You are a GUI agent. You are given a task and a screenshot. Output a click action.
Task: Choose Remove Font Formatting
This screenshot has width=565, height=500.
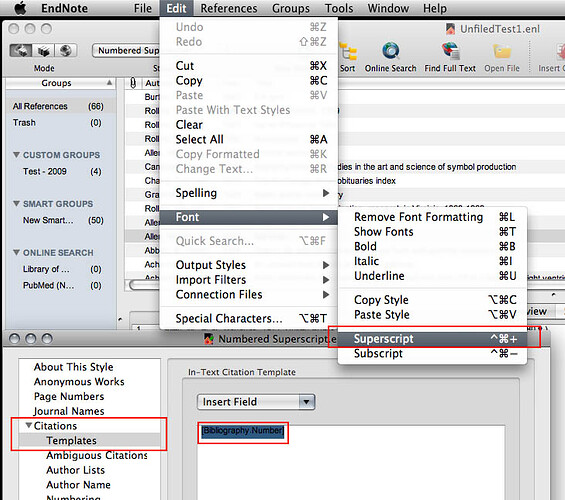pyautogui.click(x=432, y=217)
